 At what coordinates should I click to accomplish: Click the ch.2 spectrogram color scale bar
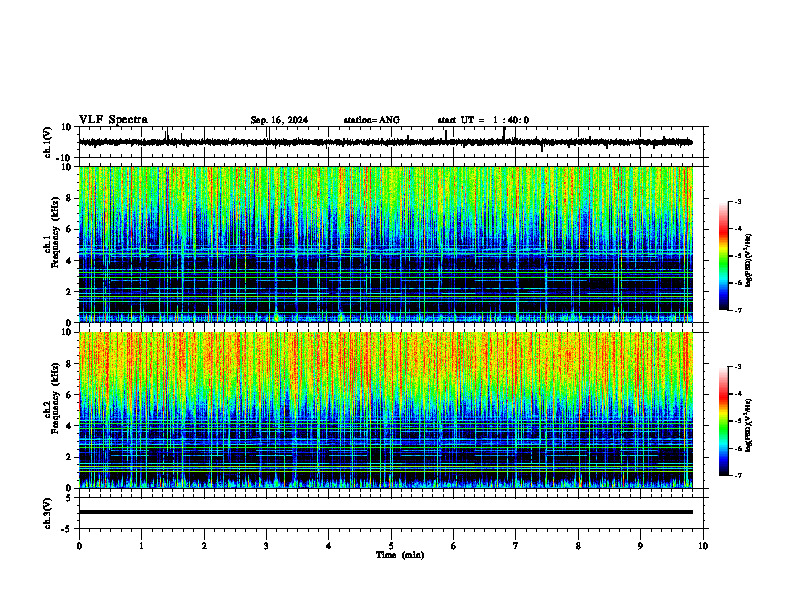[724, 421]
